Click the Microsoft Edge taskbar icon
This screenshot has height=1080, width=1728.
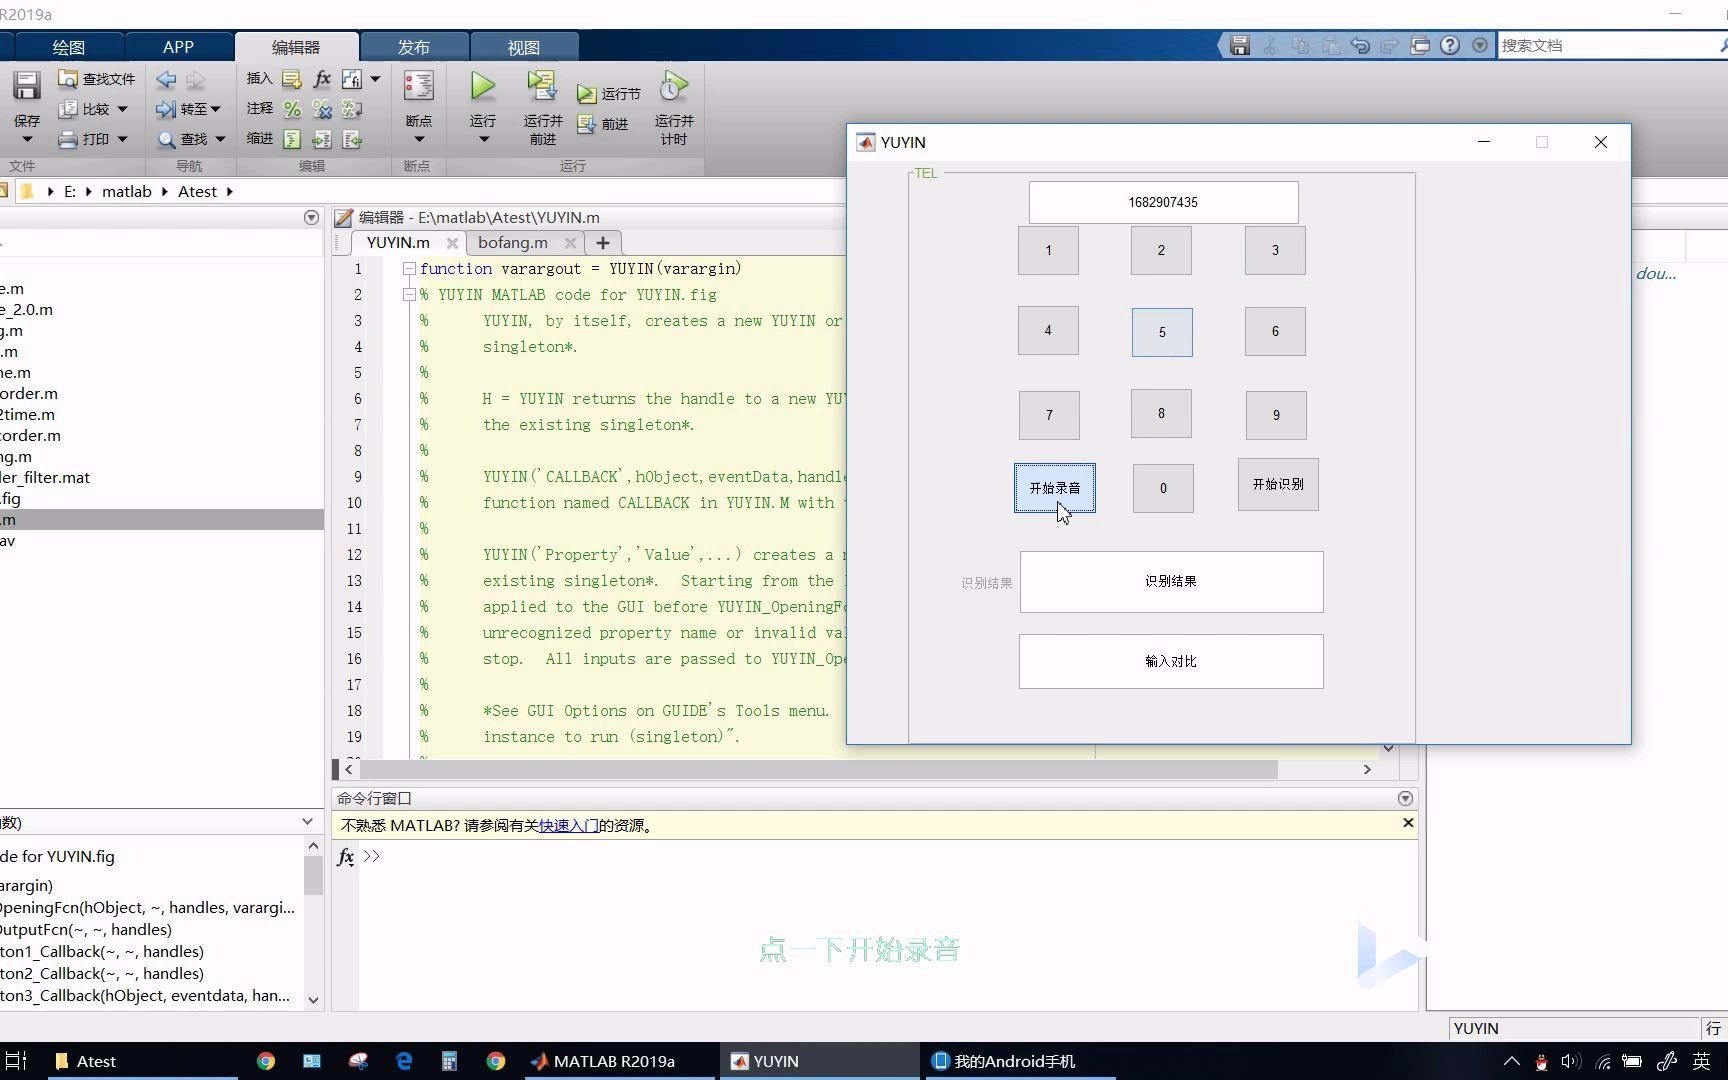click(404, 1061)
